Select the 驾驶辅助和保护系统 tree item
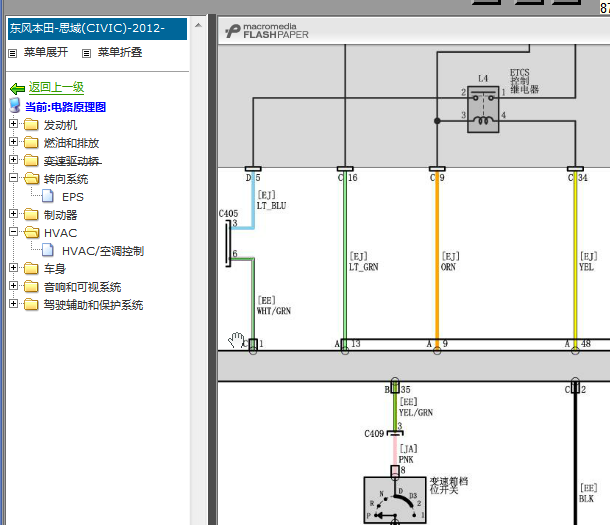Viewport: 610px width, 525px height. 93,305
